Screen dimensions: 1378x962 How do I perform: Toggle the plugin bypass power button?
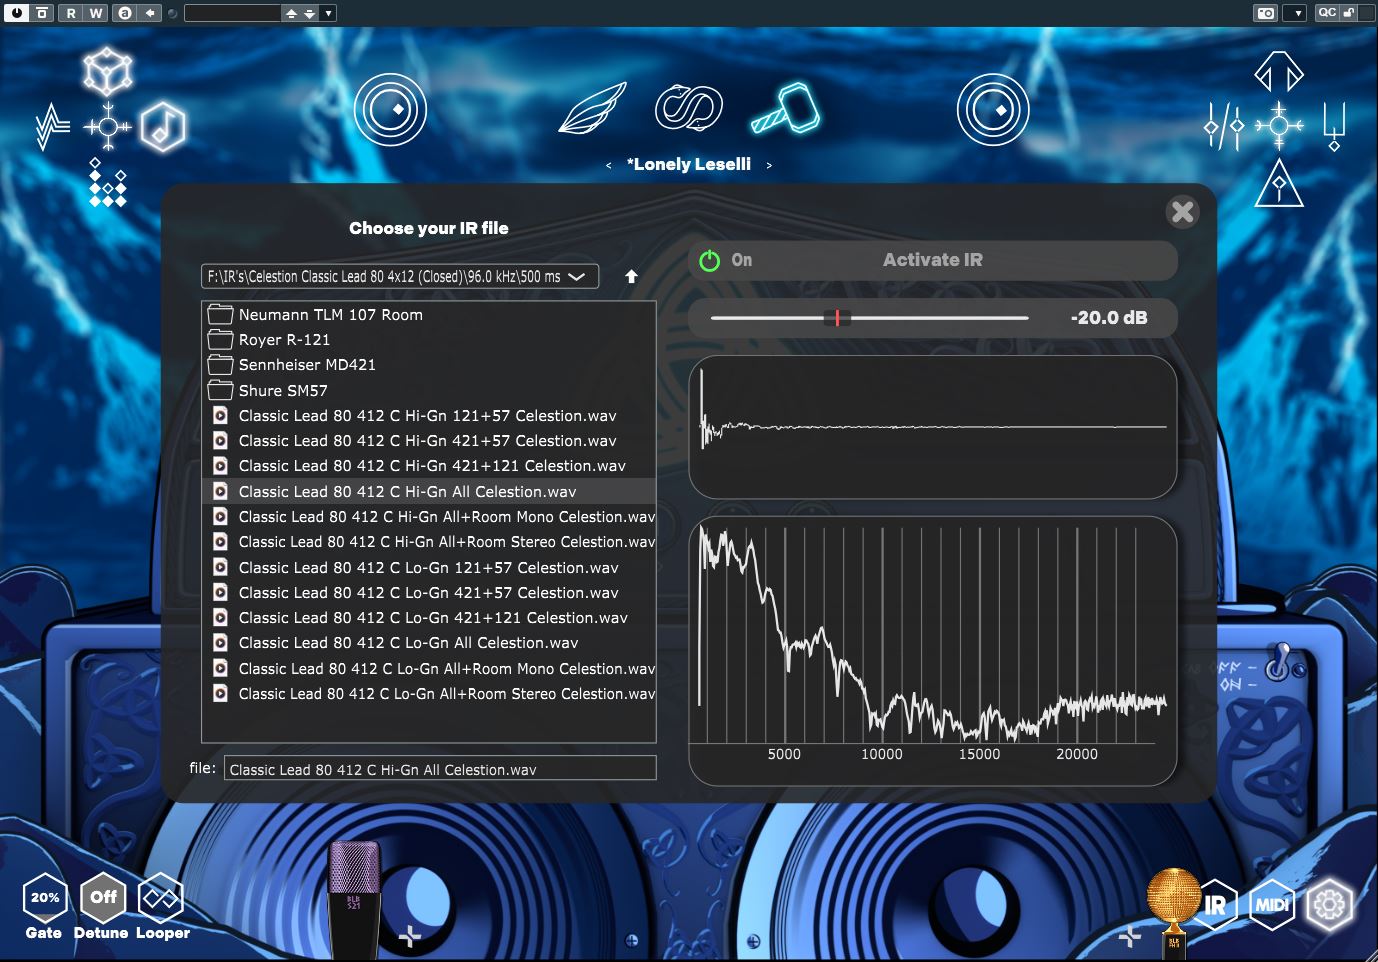[x=18, y=13]
